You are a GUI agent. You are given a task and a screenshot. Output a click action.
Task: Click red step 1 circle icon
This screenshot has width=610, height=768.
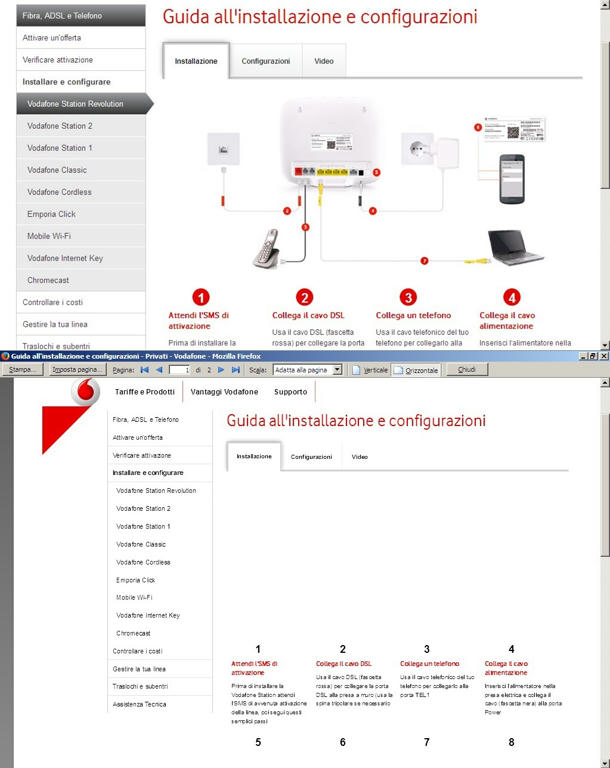201,297
